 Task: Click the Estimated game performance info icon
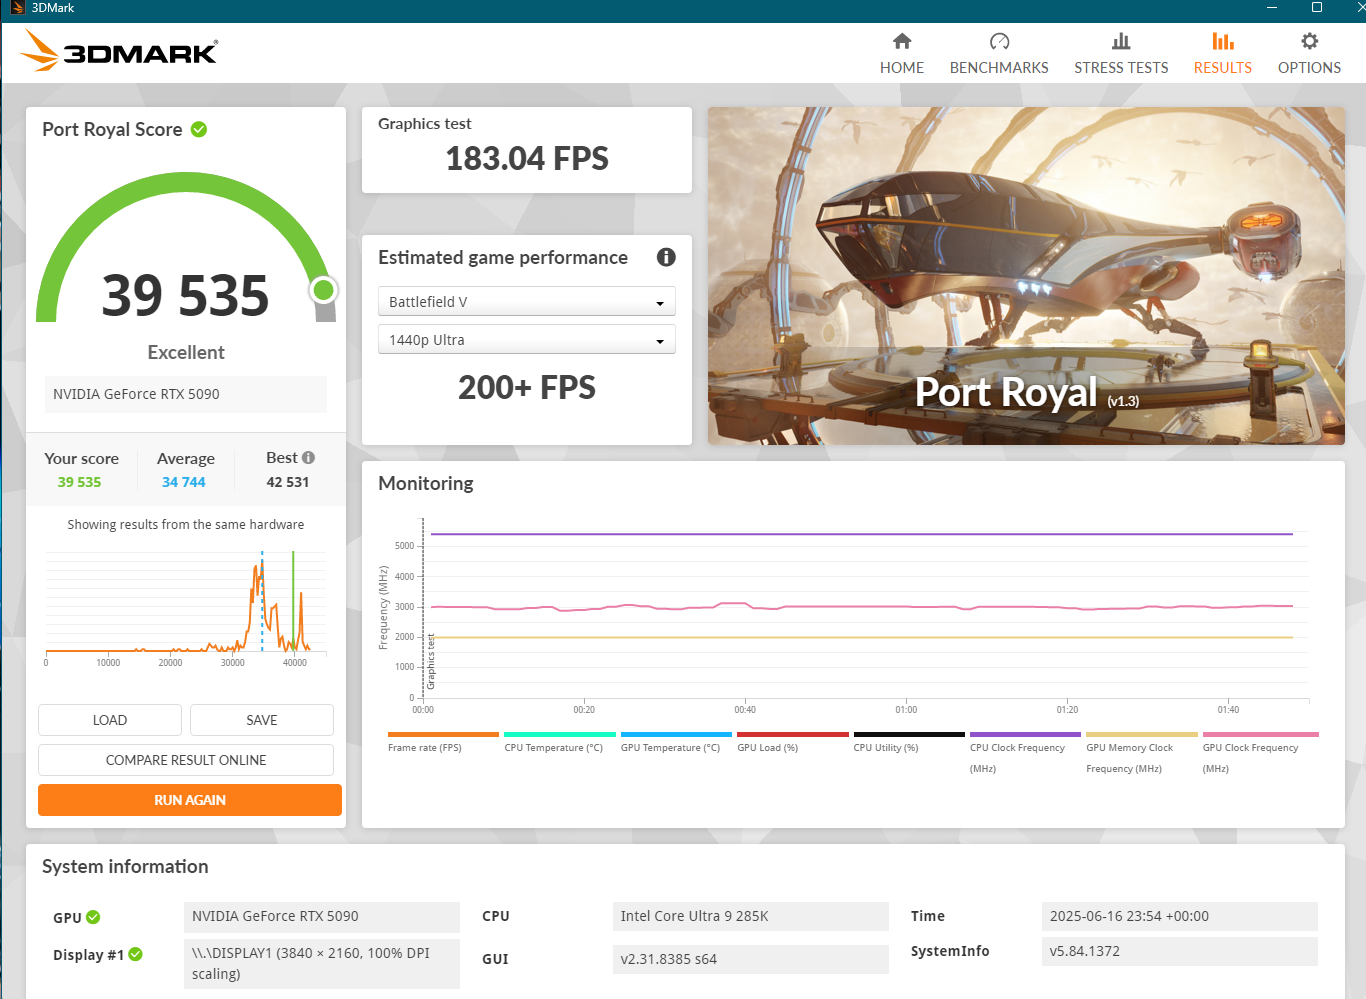(x=666, y=257)
